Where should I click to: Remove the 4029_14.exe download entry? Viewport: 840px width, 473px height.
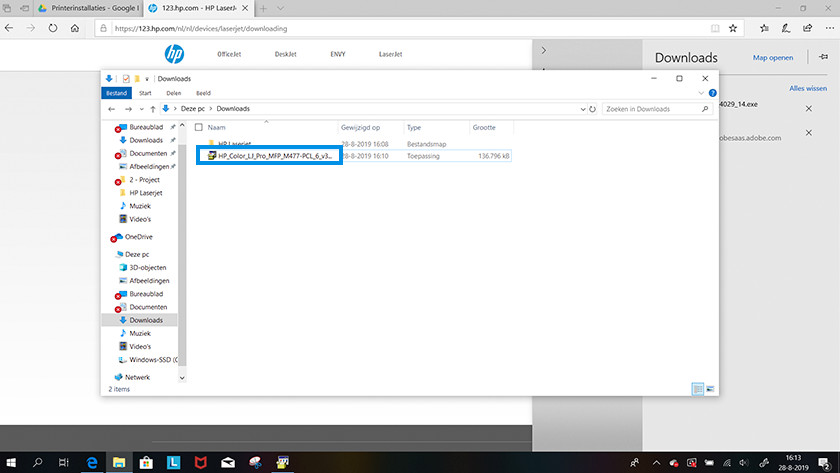[x=809, y=109]
